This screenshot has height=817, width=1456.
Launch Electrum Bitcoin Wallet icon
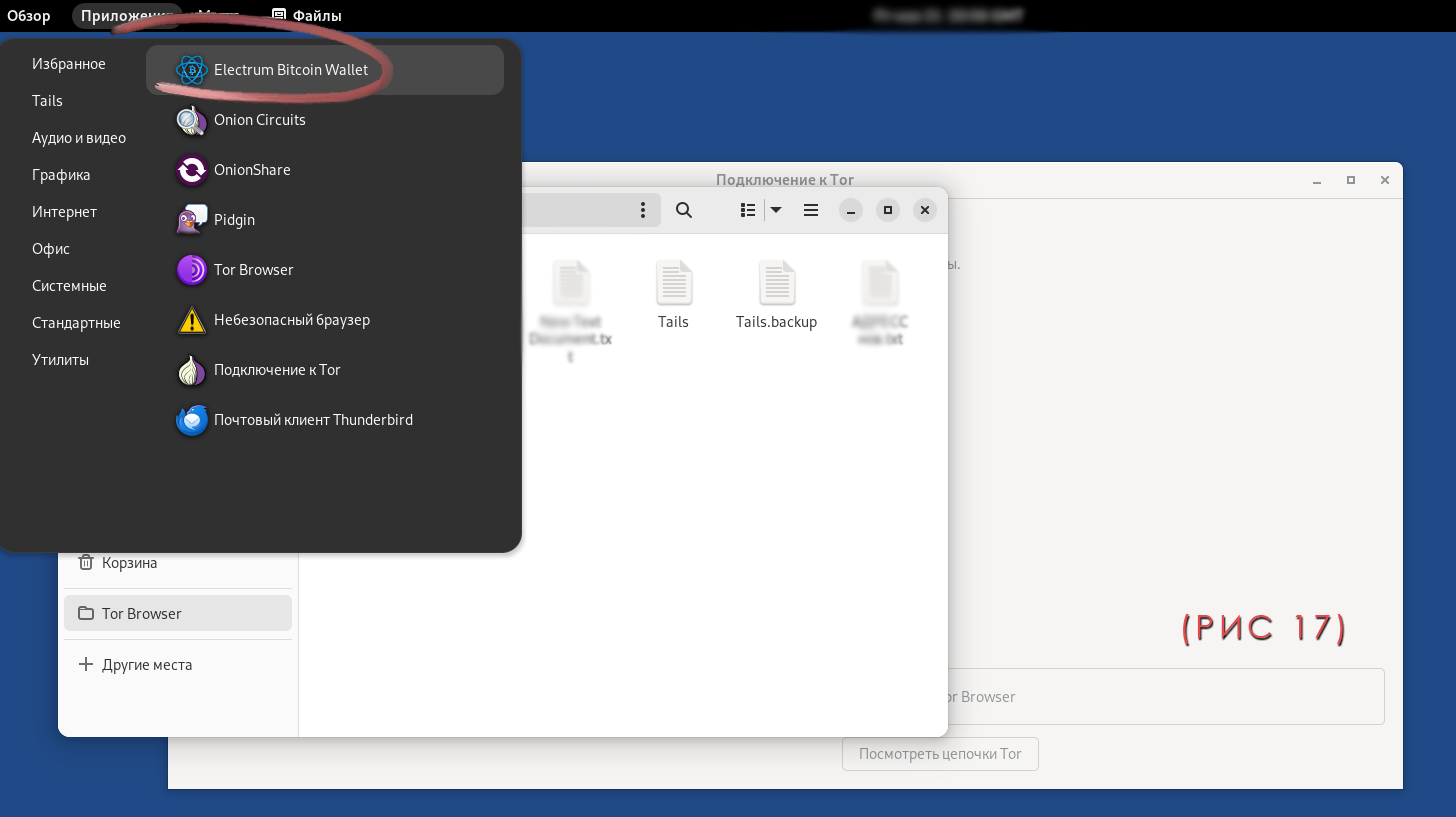click(x=191, y=70)
